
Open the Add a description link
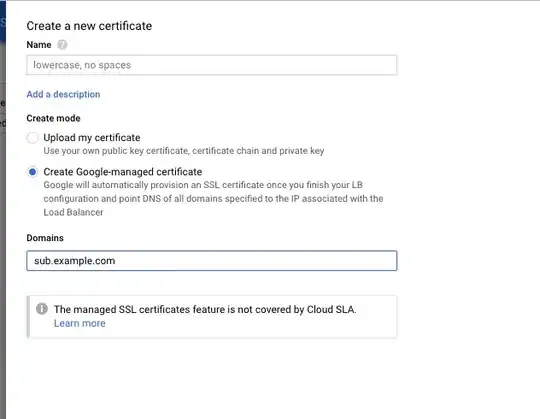click(x=63, y=94)
